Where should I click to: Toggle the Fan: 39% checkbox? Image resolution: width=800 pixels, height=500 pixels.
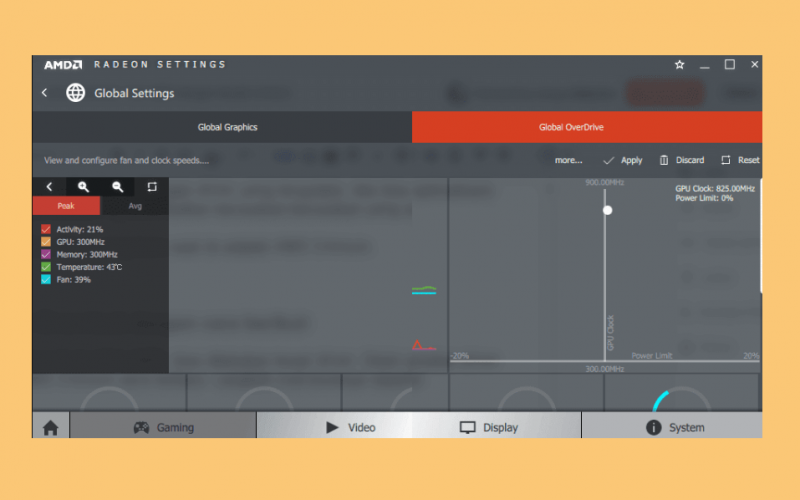[46, 280]
